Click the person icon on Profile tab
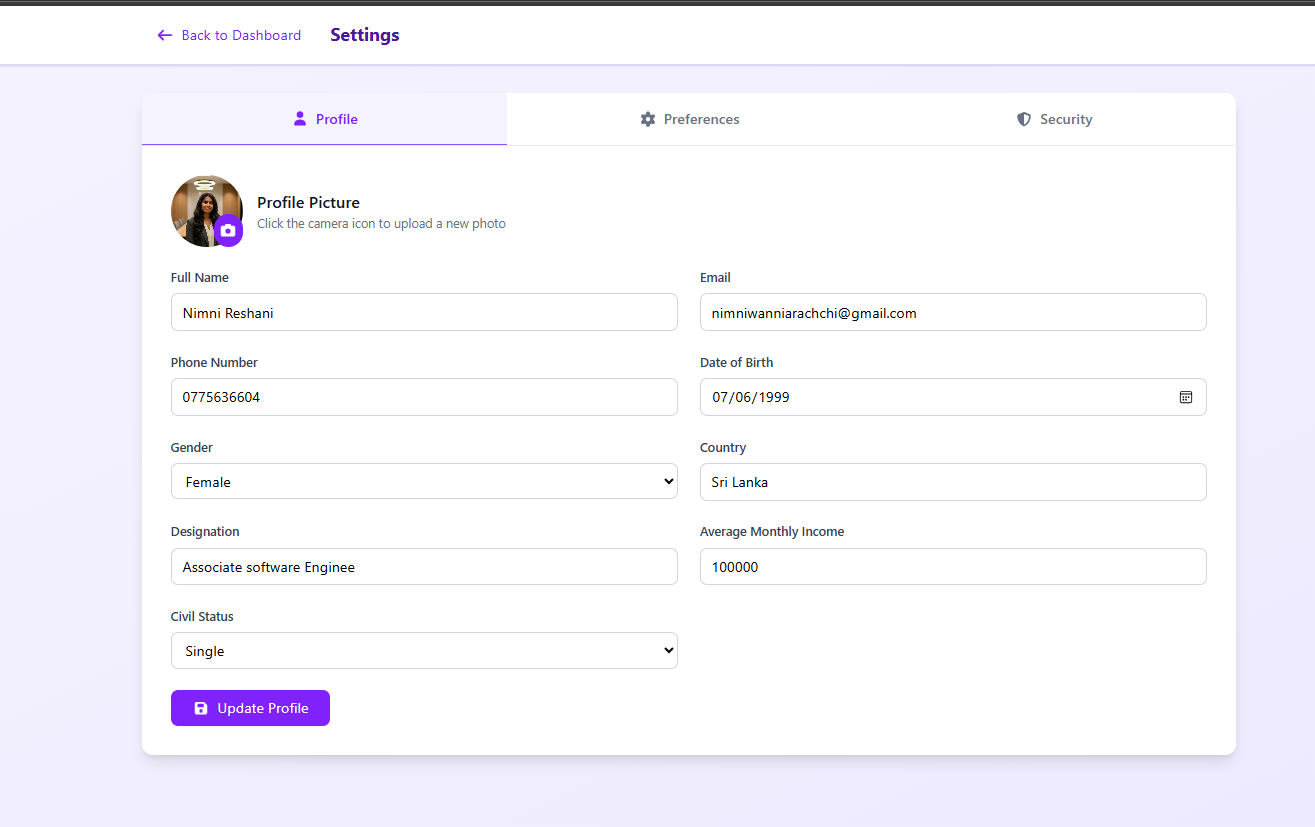 [x=299, y=119]
